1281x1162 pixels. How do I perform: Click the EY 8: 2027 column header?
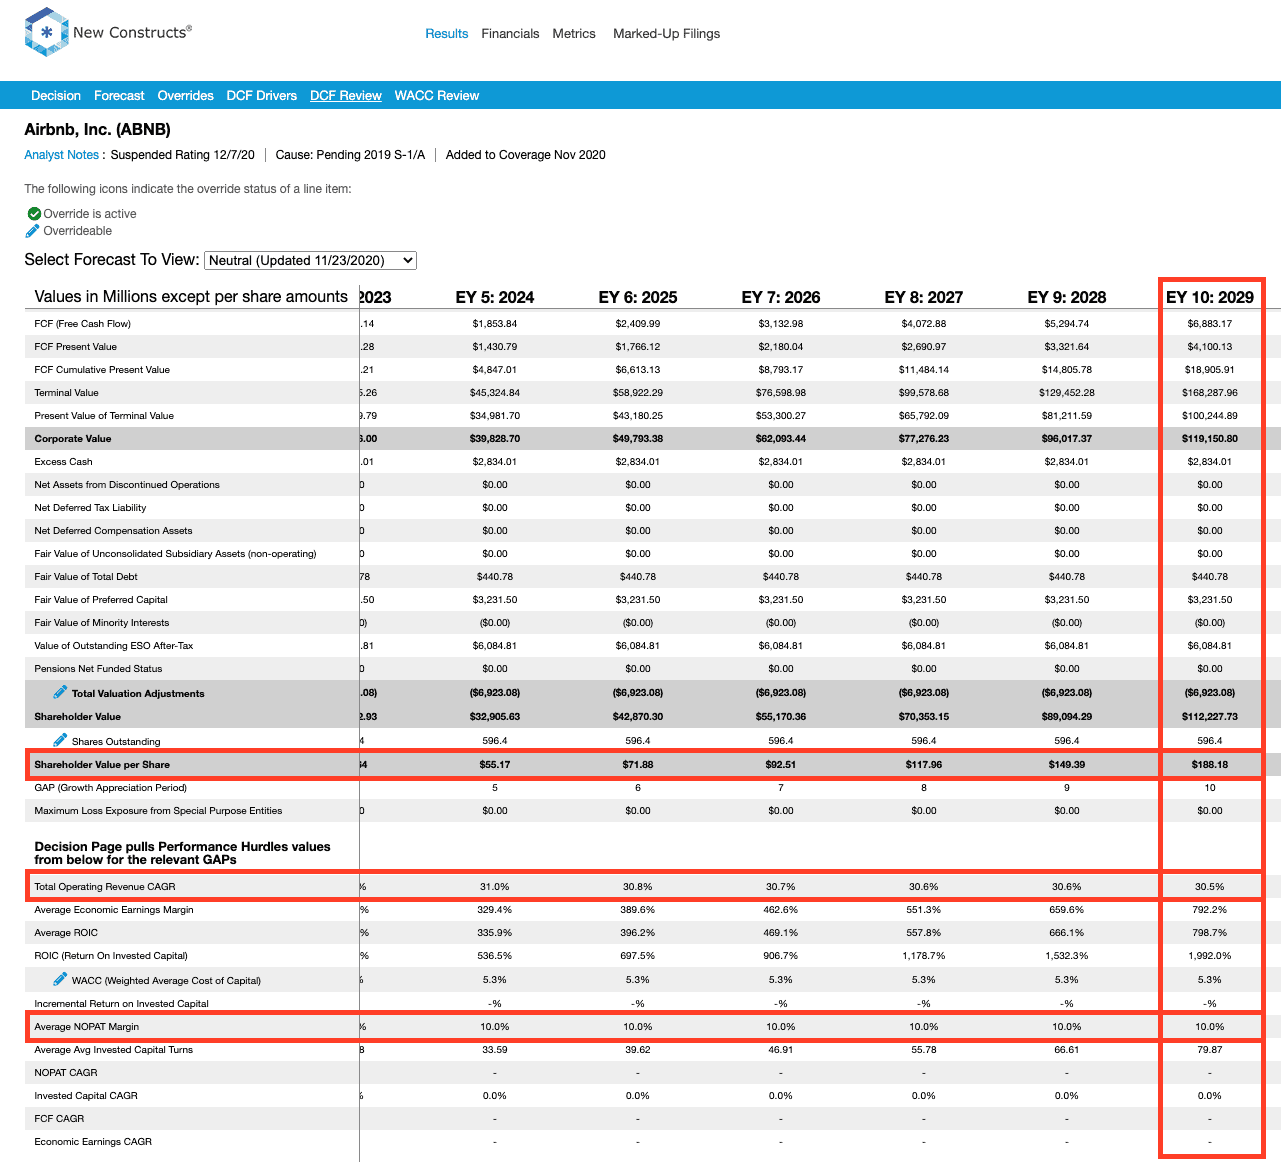pos(924,297)
